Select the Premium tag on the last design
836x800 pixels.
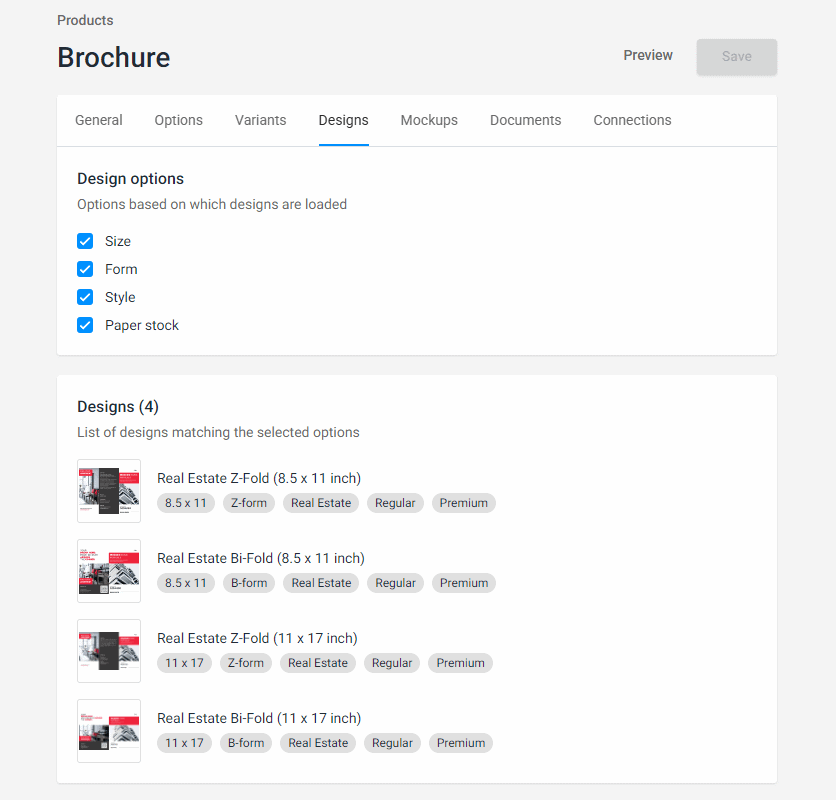(460, 743)
